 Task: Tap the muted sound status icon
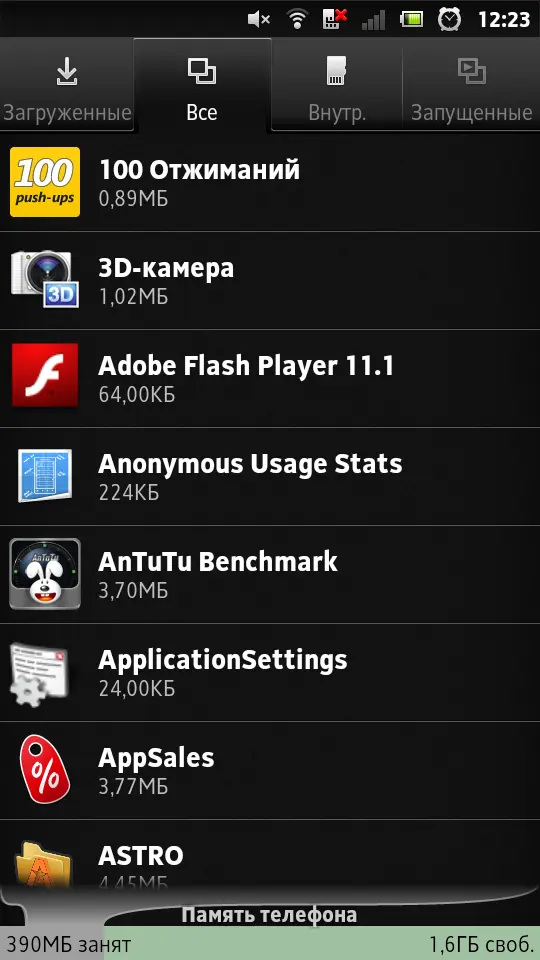(x=259, y=20)
